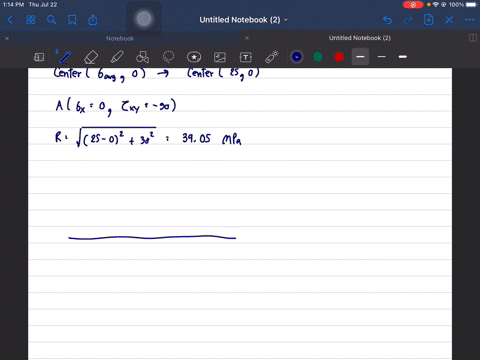Toggle the read-only mode icon
The image size is (480, 360).
tap(39, 57)
